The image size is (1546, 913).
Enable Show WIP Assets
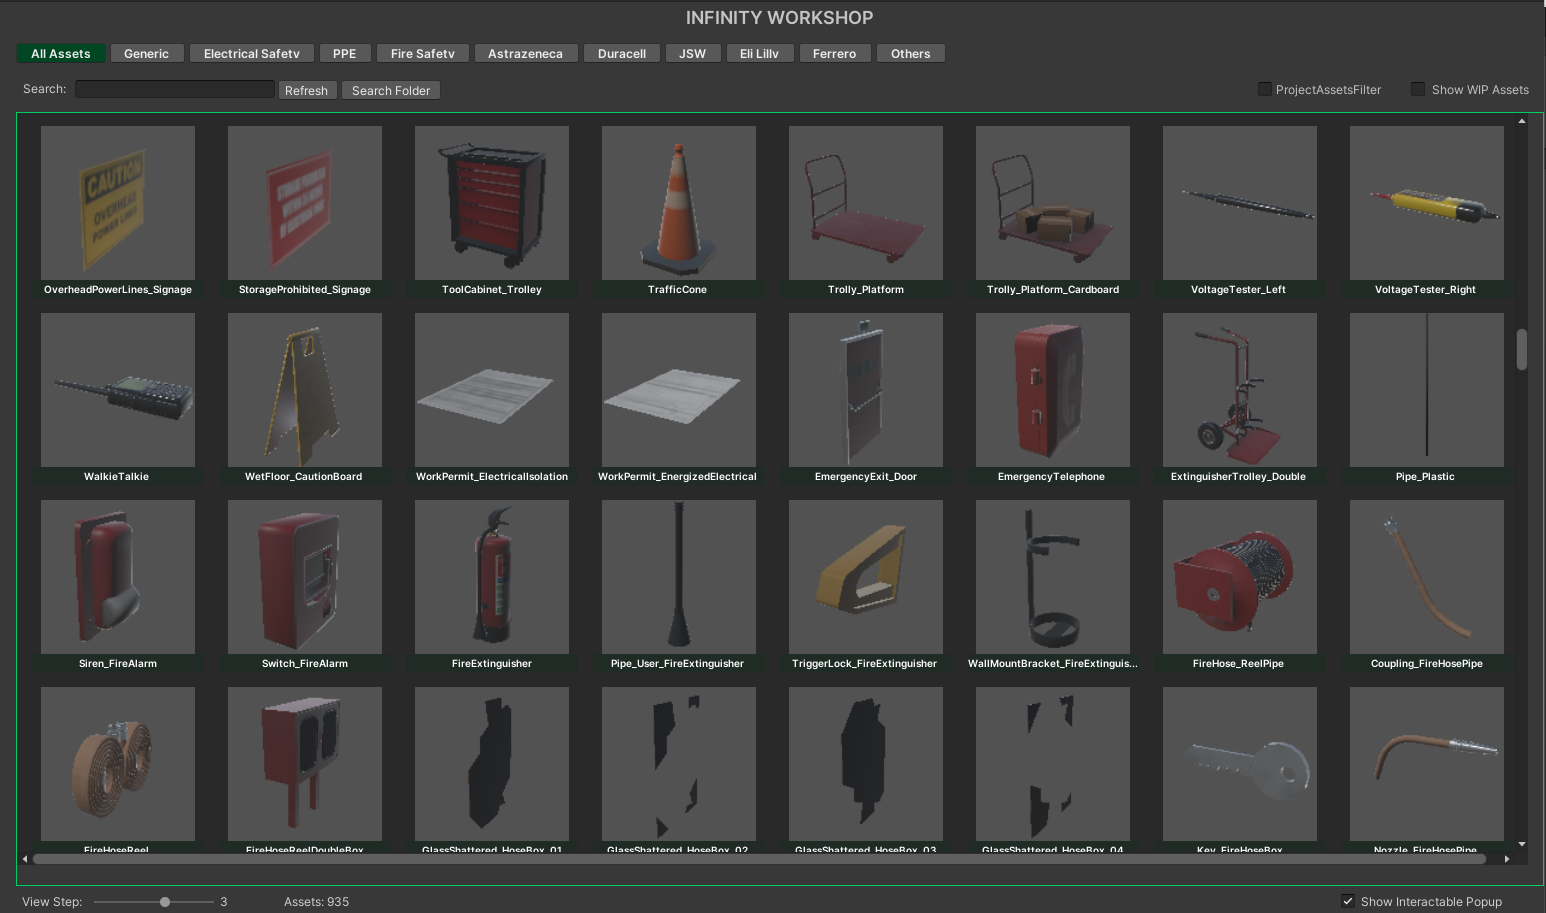point(1417,89)
